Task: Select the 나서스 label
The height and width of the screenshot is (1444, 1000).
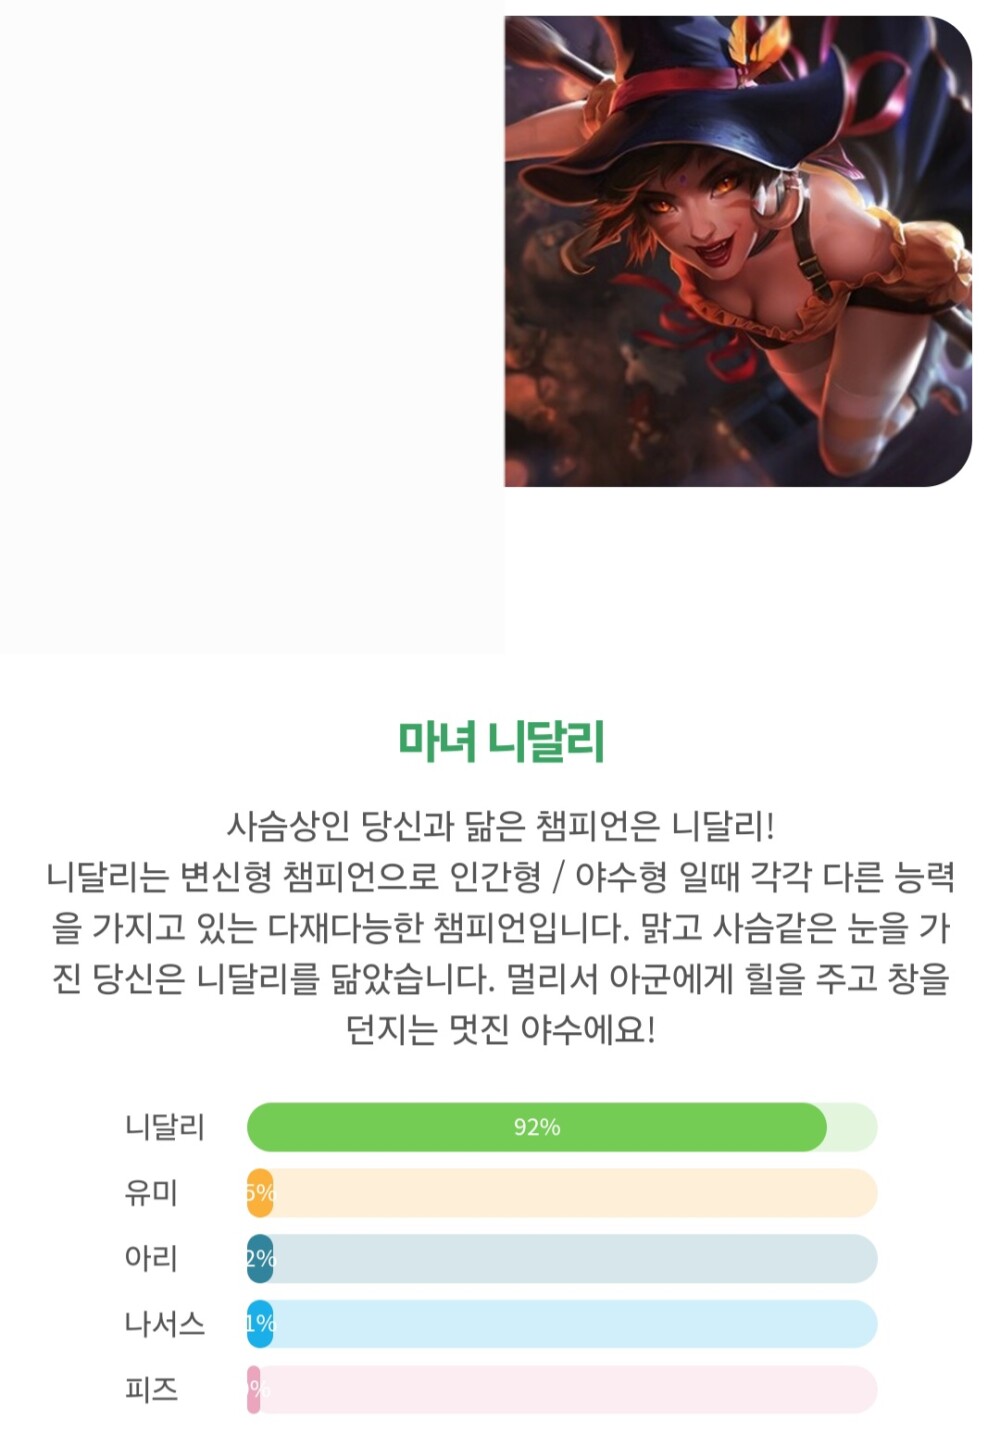Action: coord(165,1324)
